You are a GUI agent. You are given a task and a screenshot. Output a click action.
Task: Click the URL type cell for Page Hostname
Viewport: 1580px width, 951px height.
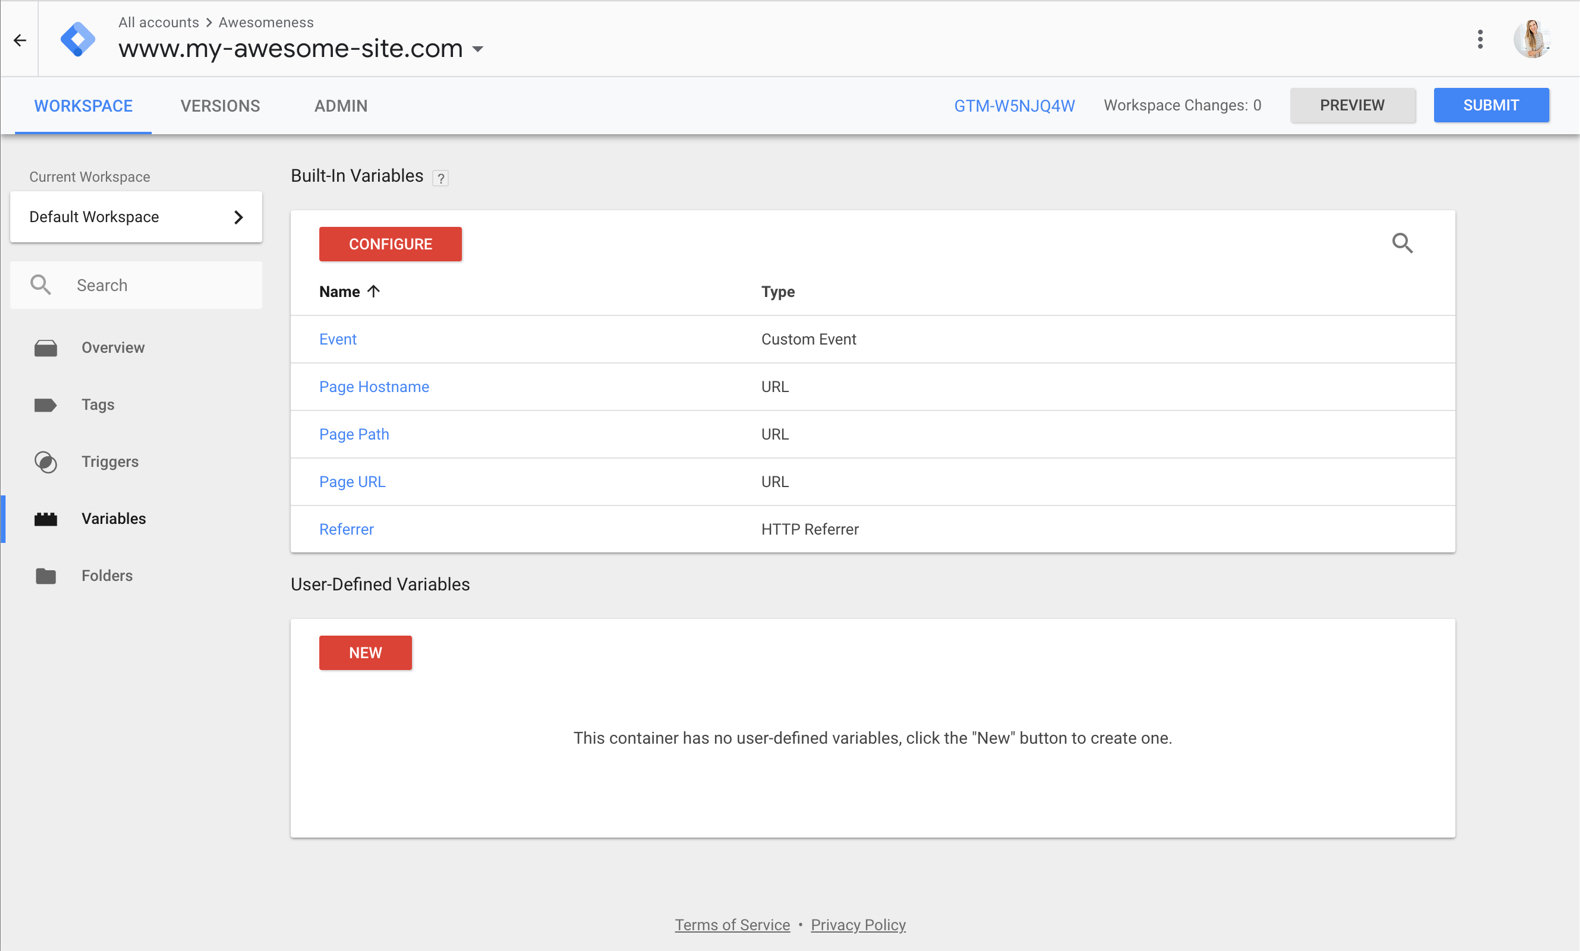[775, 387]
